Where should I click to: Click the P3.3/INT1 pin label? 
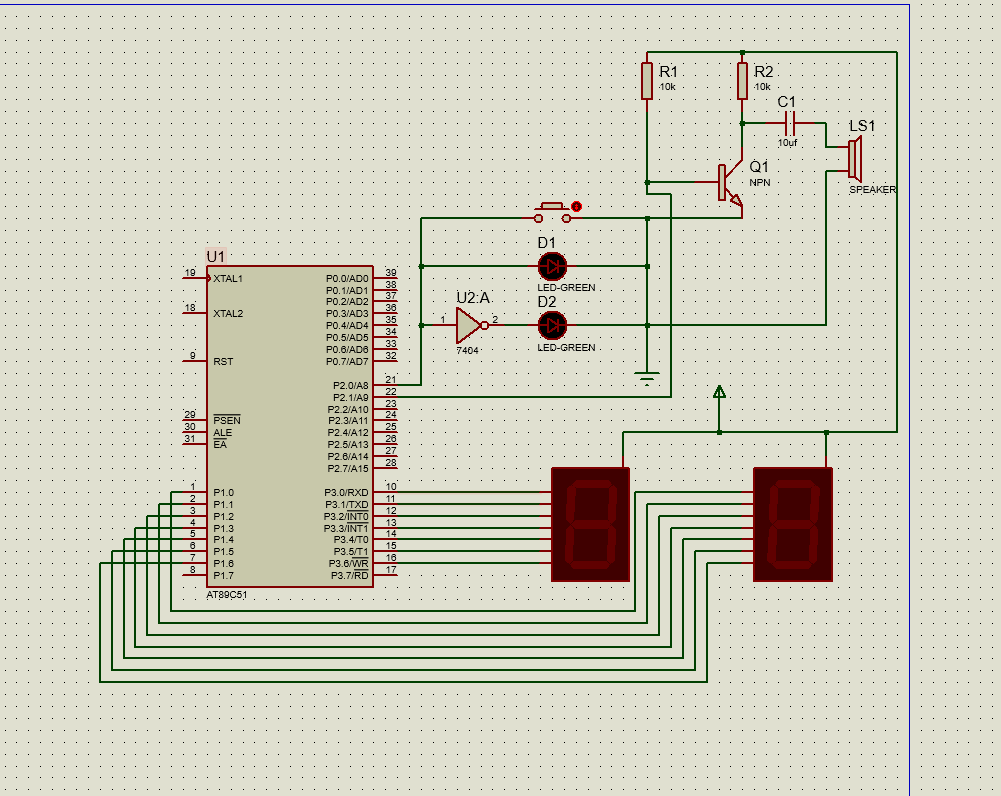coord(346,528)
